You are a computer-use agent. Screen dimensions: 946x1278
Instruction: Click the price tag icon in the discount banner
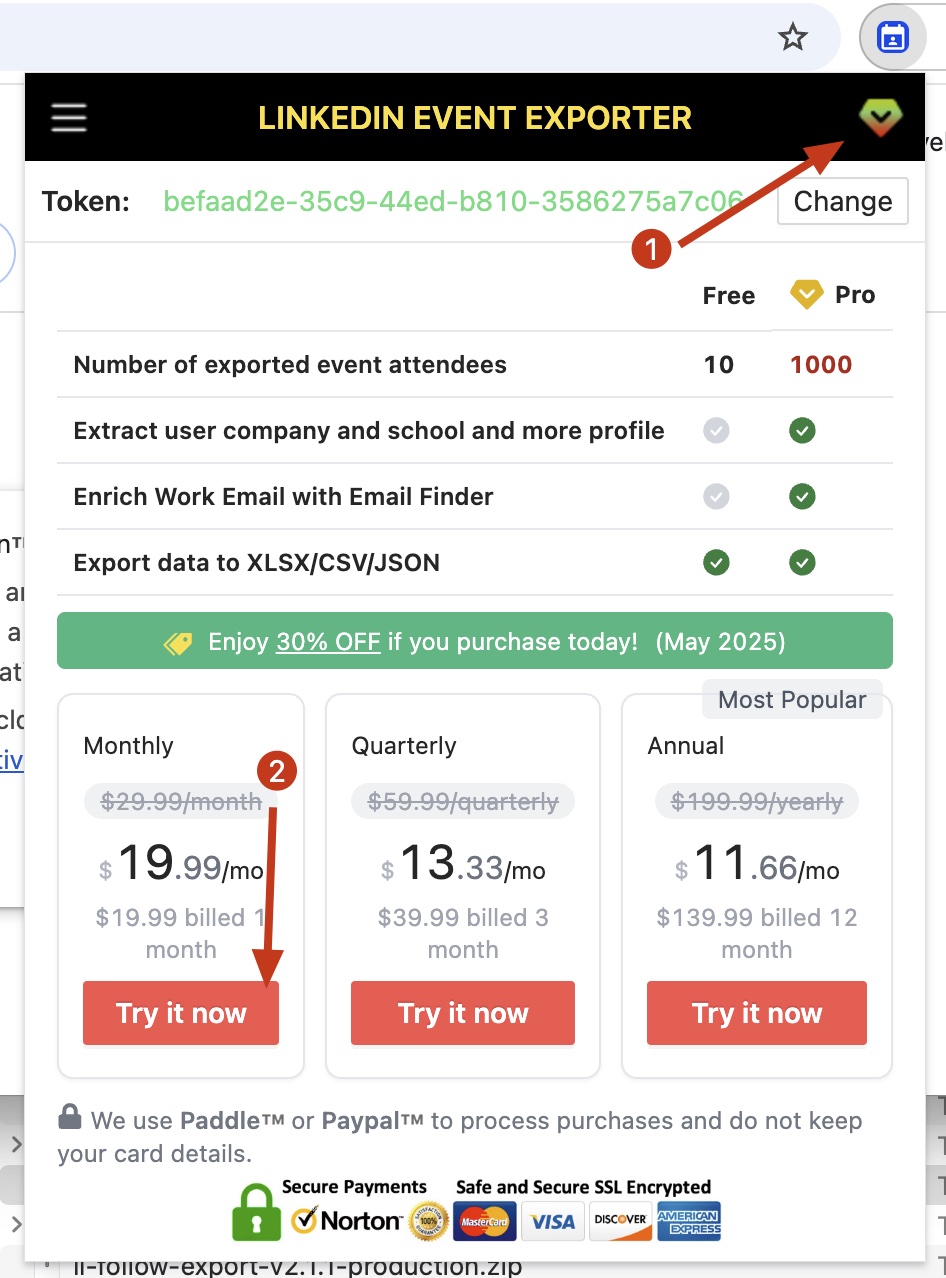(177, 642)
